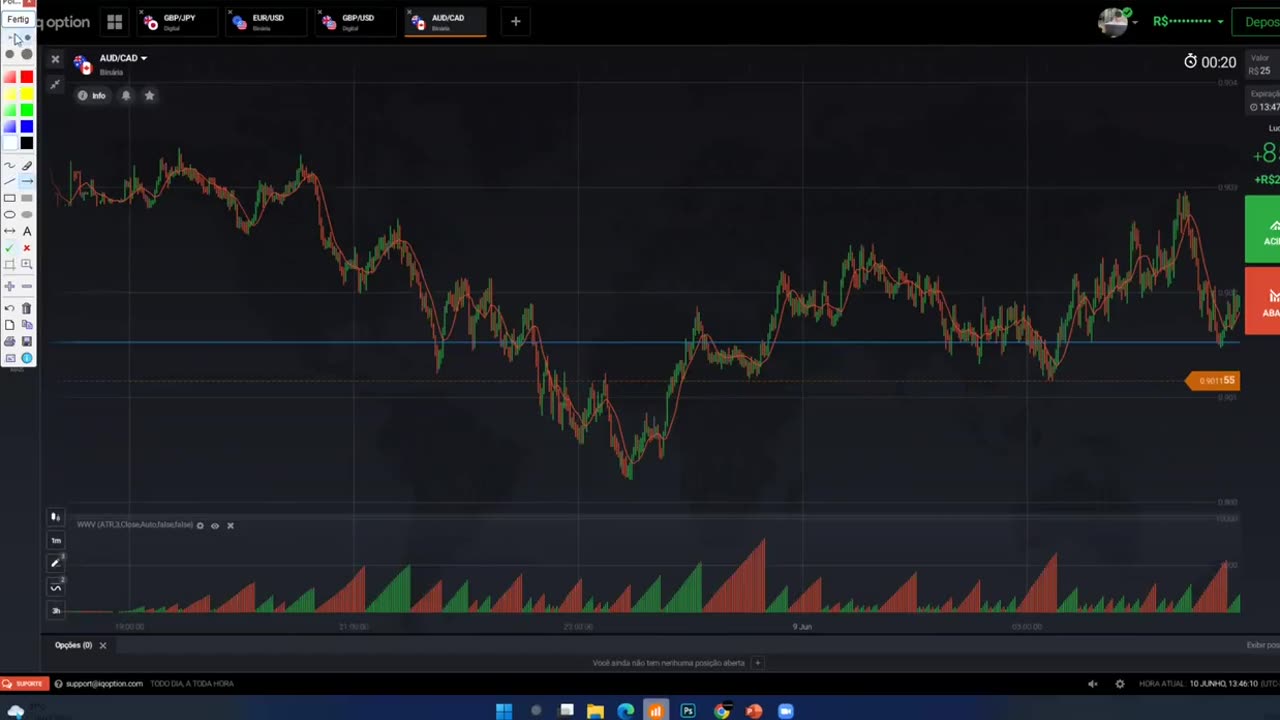Select the text tool A

click(x=27, y=231)
